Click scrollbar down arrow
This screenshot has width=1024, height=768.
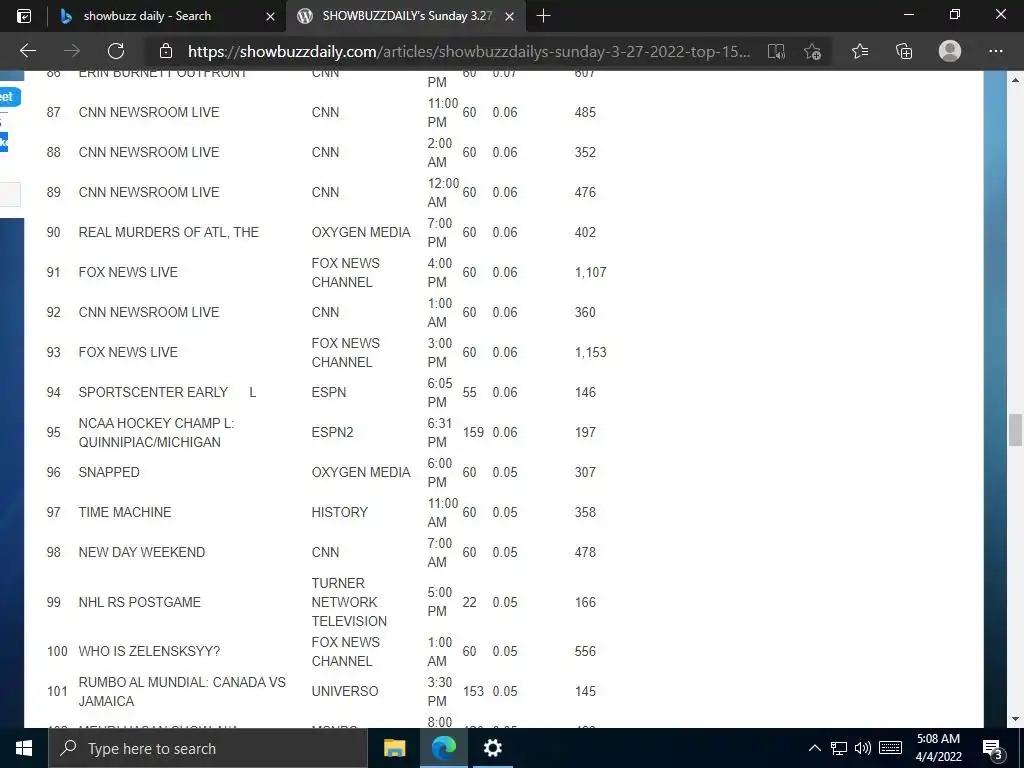[1015, 720]
